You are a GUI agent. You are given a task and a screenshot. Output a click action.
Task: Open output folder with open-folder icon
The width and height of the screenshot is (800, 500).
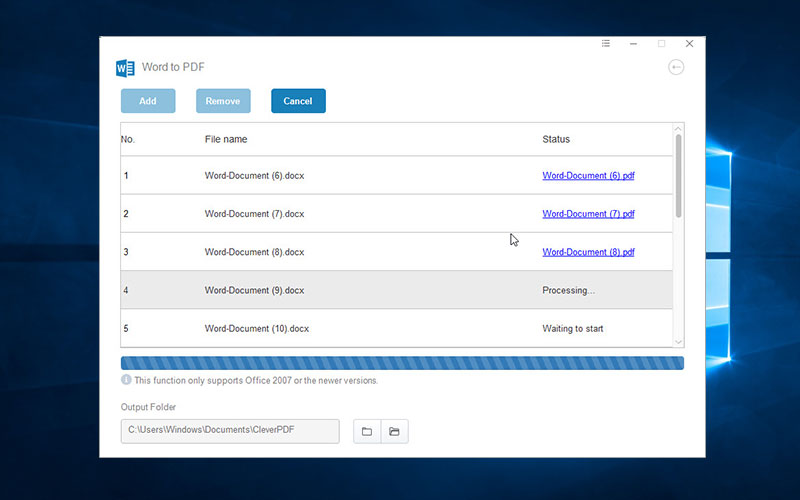tap(394, 432)
